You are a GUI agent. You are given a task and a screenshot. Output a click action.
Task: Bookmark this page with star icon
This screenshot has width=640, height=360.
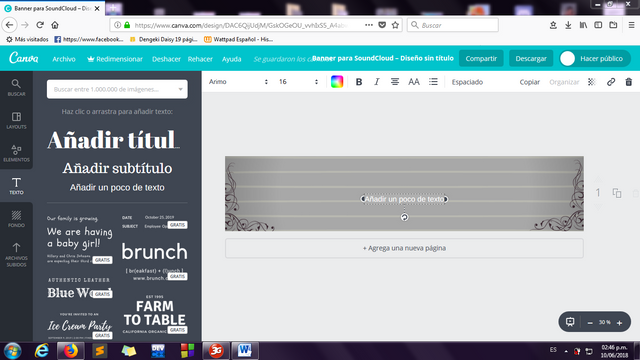(x=395, y=25)
